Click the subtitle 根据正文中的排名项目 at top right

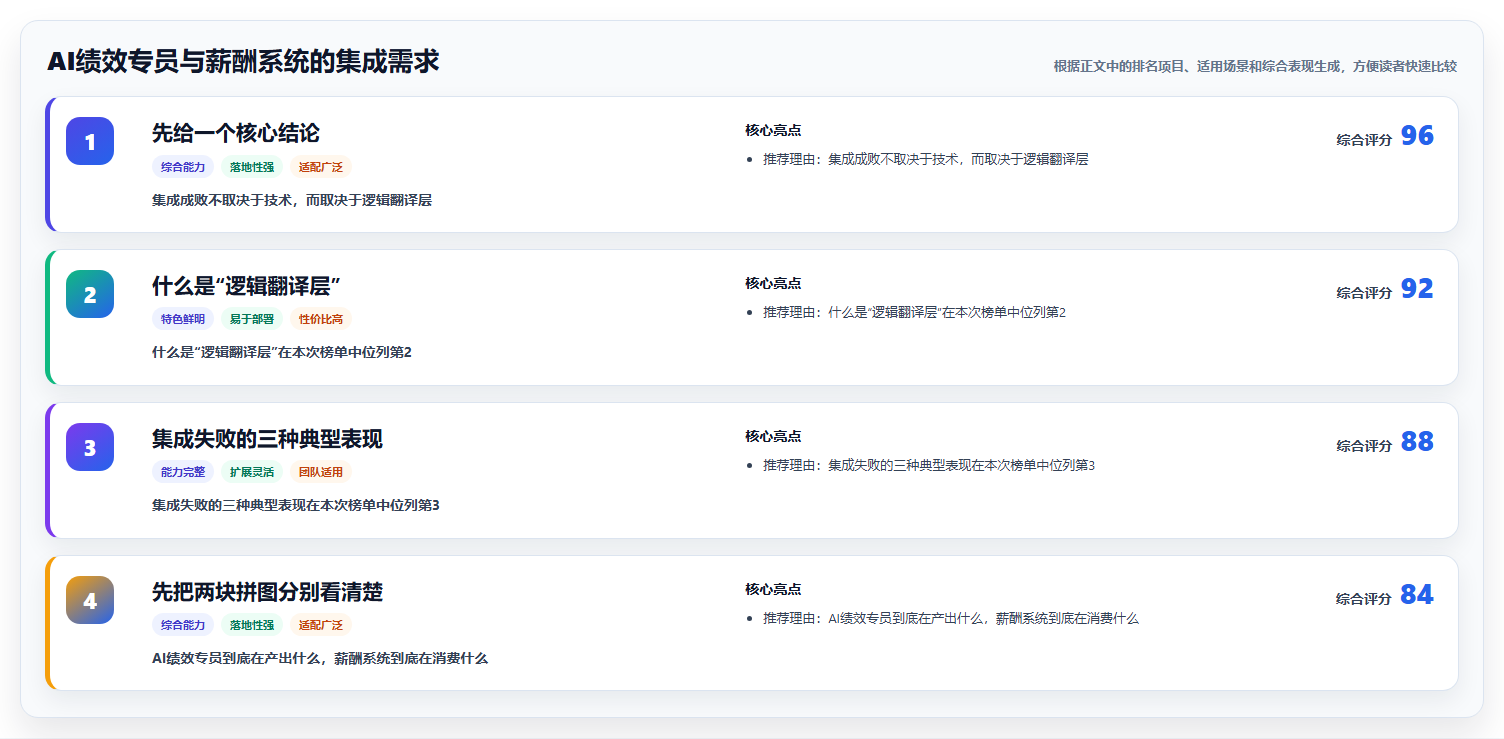click(x=1255, y=67)
